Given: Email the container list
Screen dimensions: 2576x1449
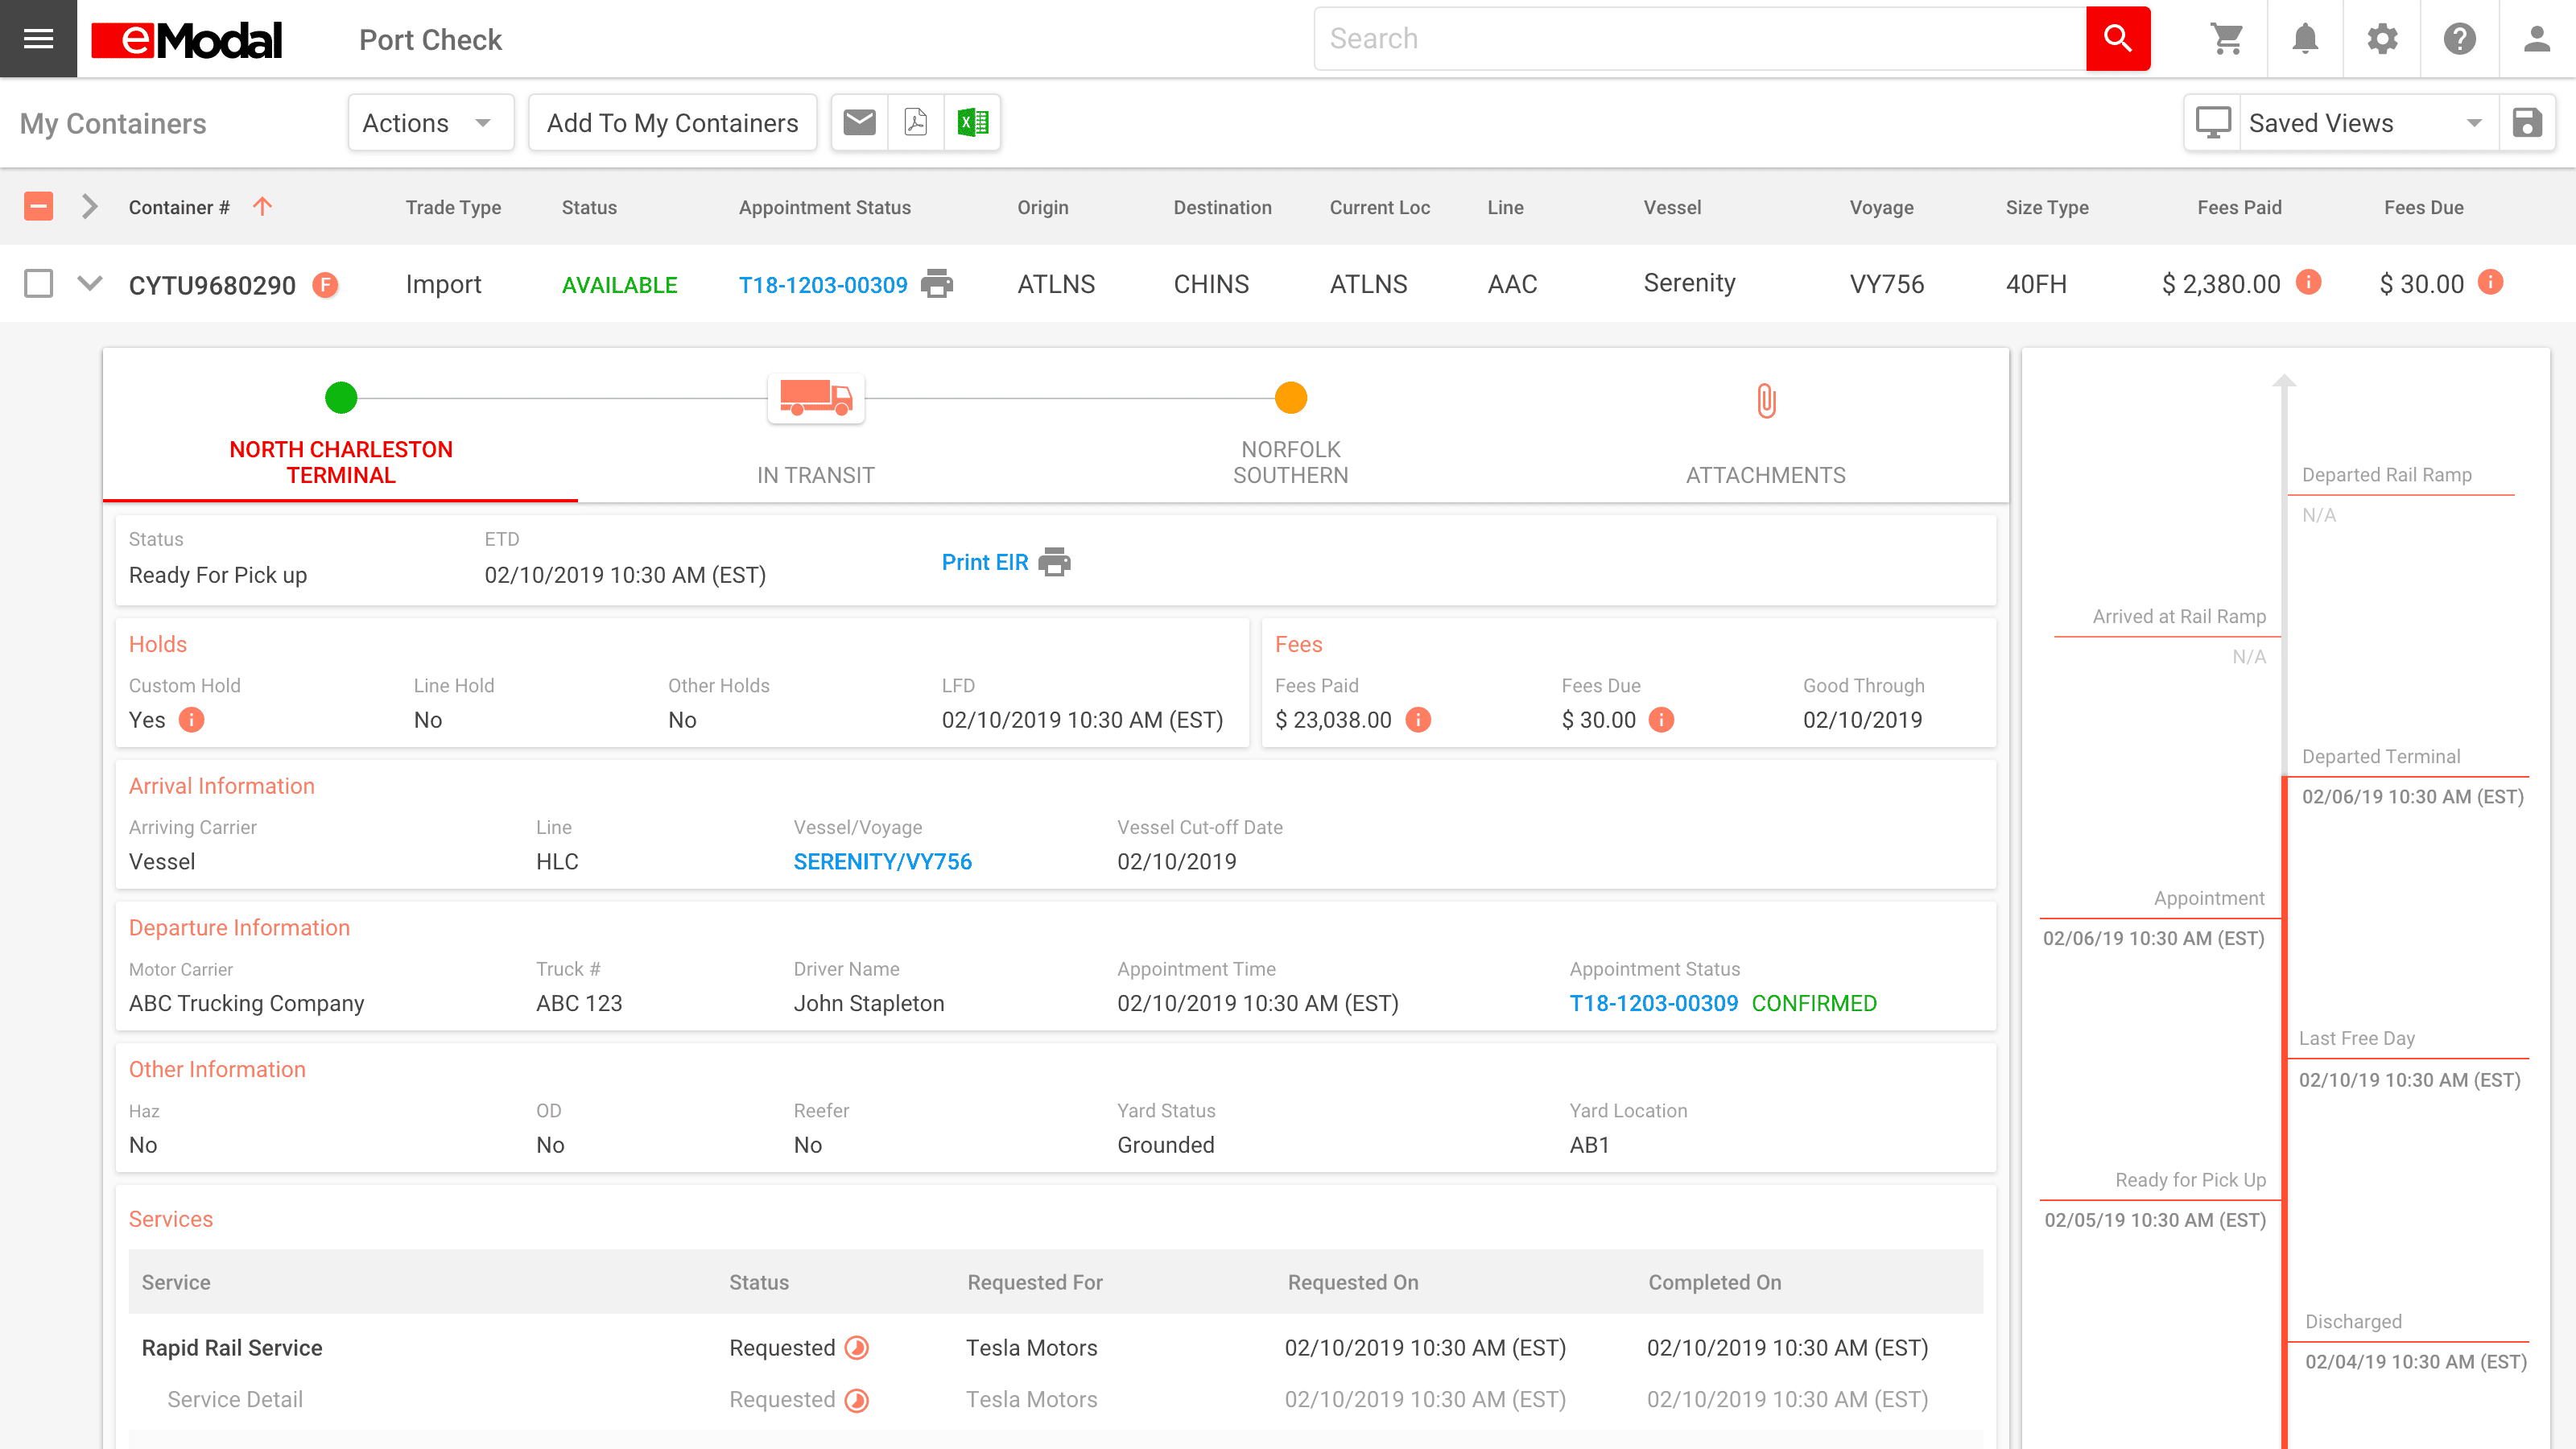Looking at the screenshot, I should point(859,123).
